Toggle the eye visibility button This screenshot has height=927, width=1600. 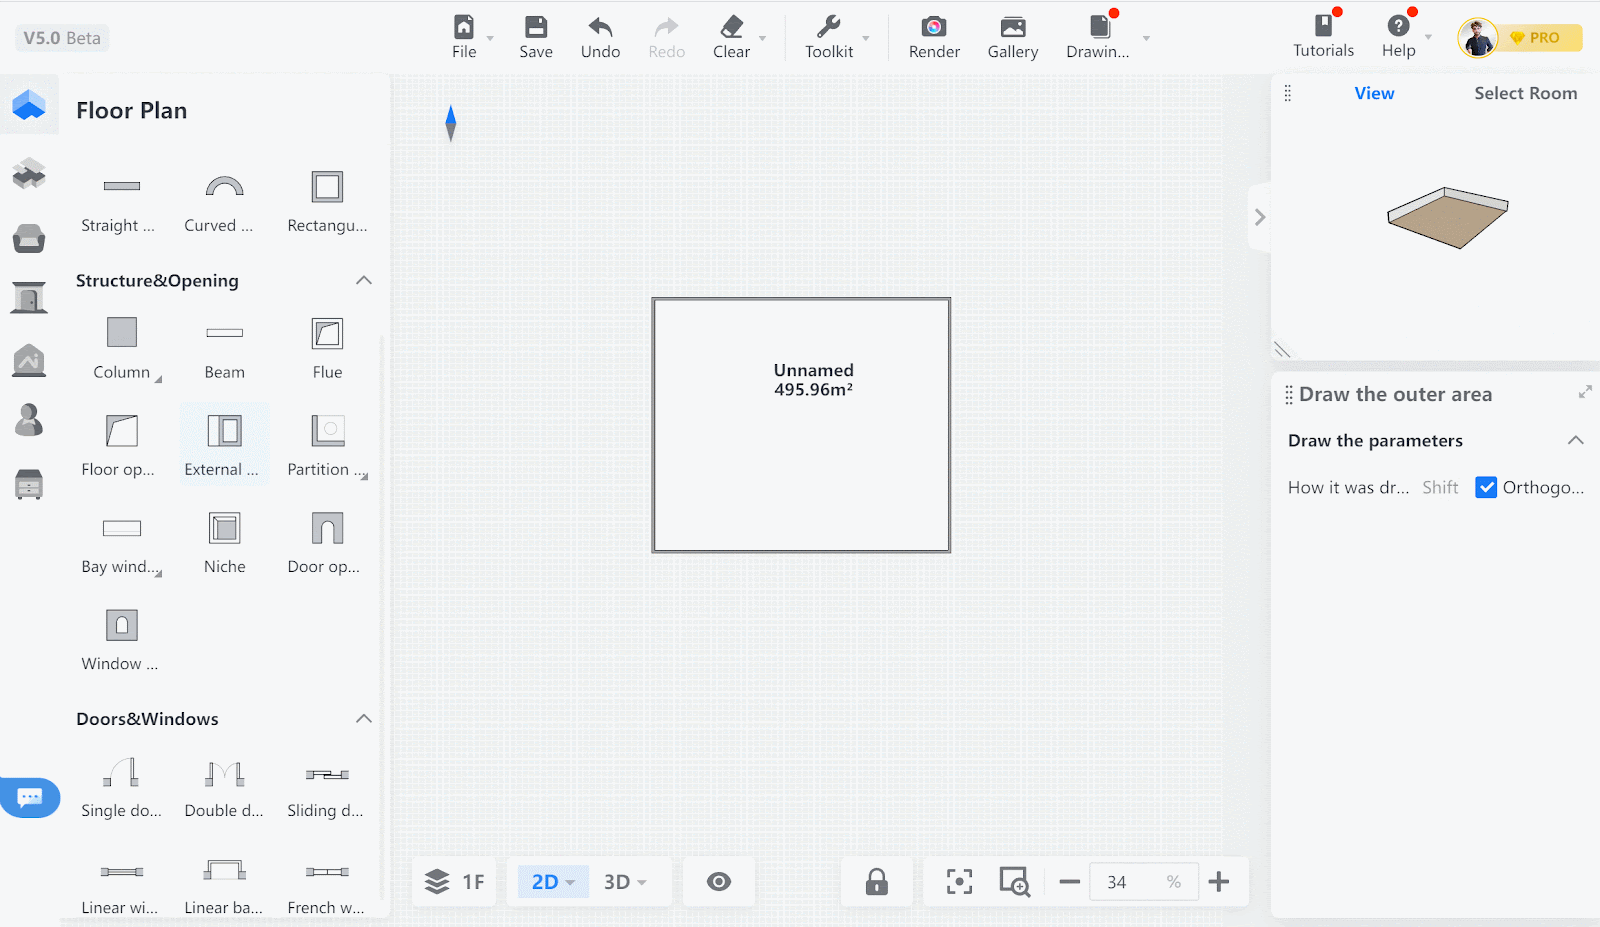coord(718,882)
